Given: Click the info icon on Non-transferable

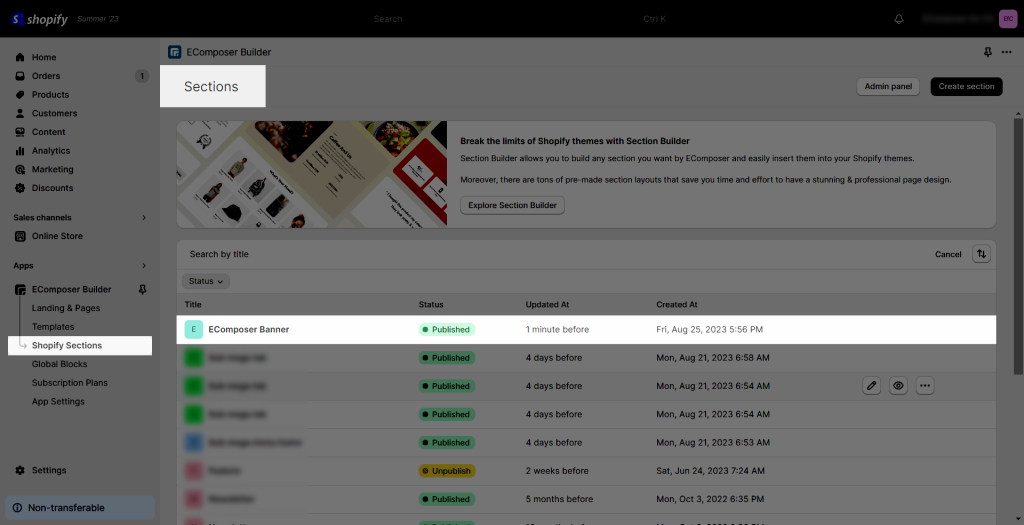Looking at the screenshot, I should [17, 508].
